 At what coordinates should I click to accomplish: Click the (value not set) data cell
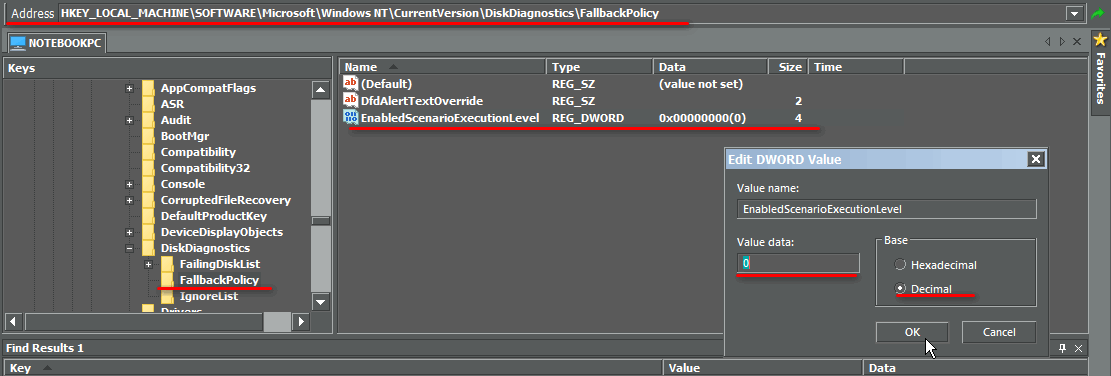(700, 84)
